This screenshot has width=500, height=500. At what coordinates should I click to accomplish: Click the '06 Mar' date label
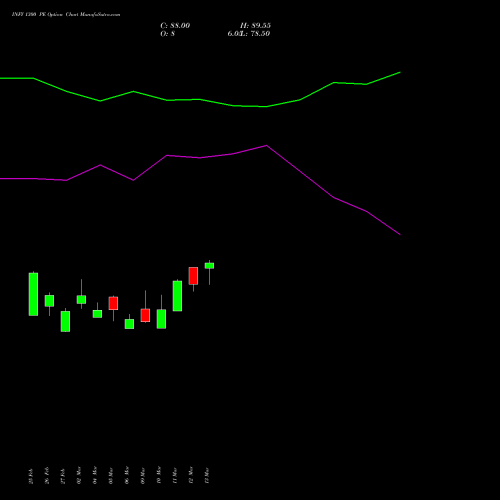pos(127,475)
